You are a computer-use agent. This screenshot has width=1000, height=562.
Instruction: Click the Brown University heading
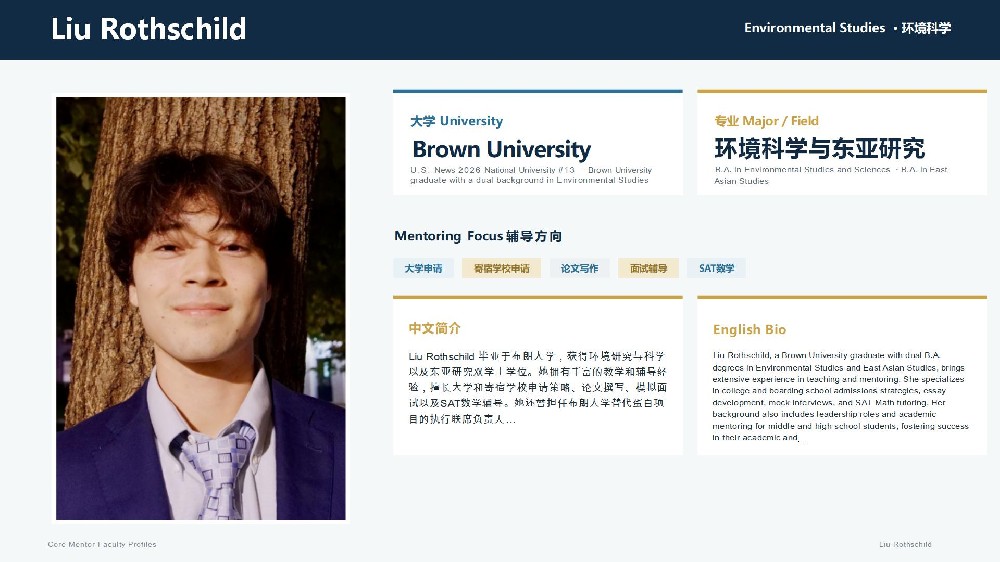tap(502, 149)
